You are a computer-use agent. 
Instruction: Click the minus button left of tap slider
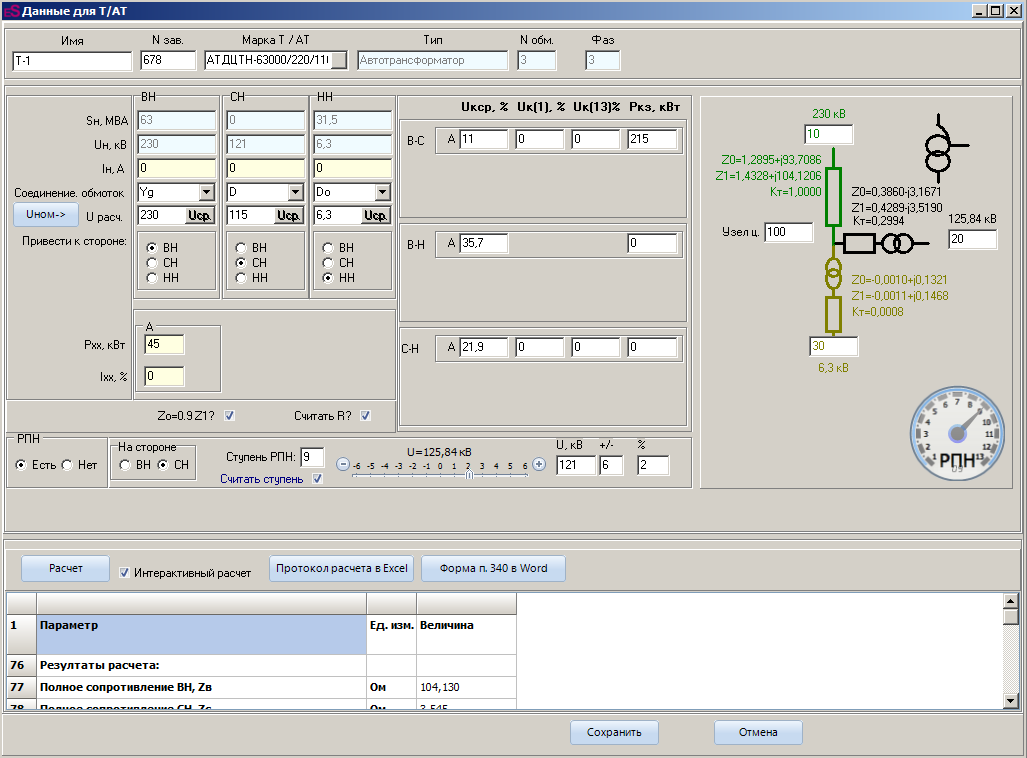pyautogui.click(x=343, y=464)
